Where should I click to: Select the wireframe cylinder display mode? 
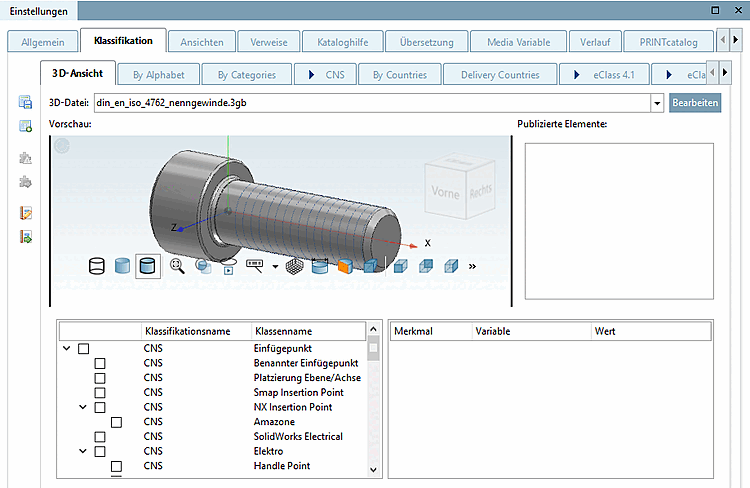coord(97,266)
